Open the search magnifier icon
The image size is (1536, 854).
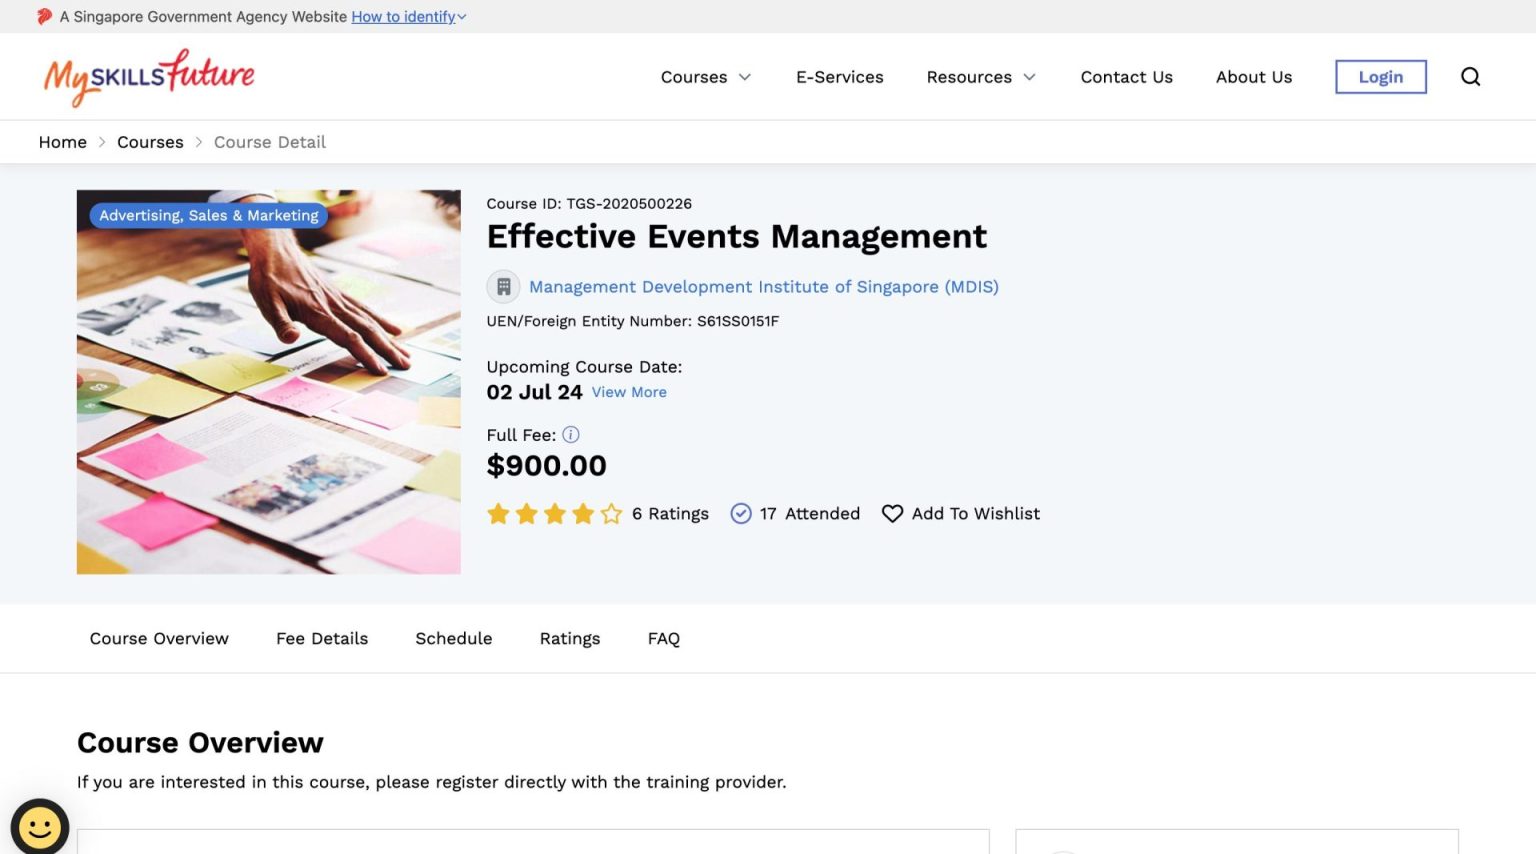(1470, 76)
